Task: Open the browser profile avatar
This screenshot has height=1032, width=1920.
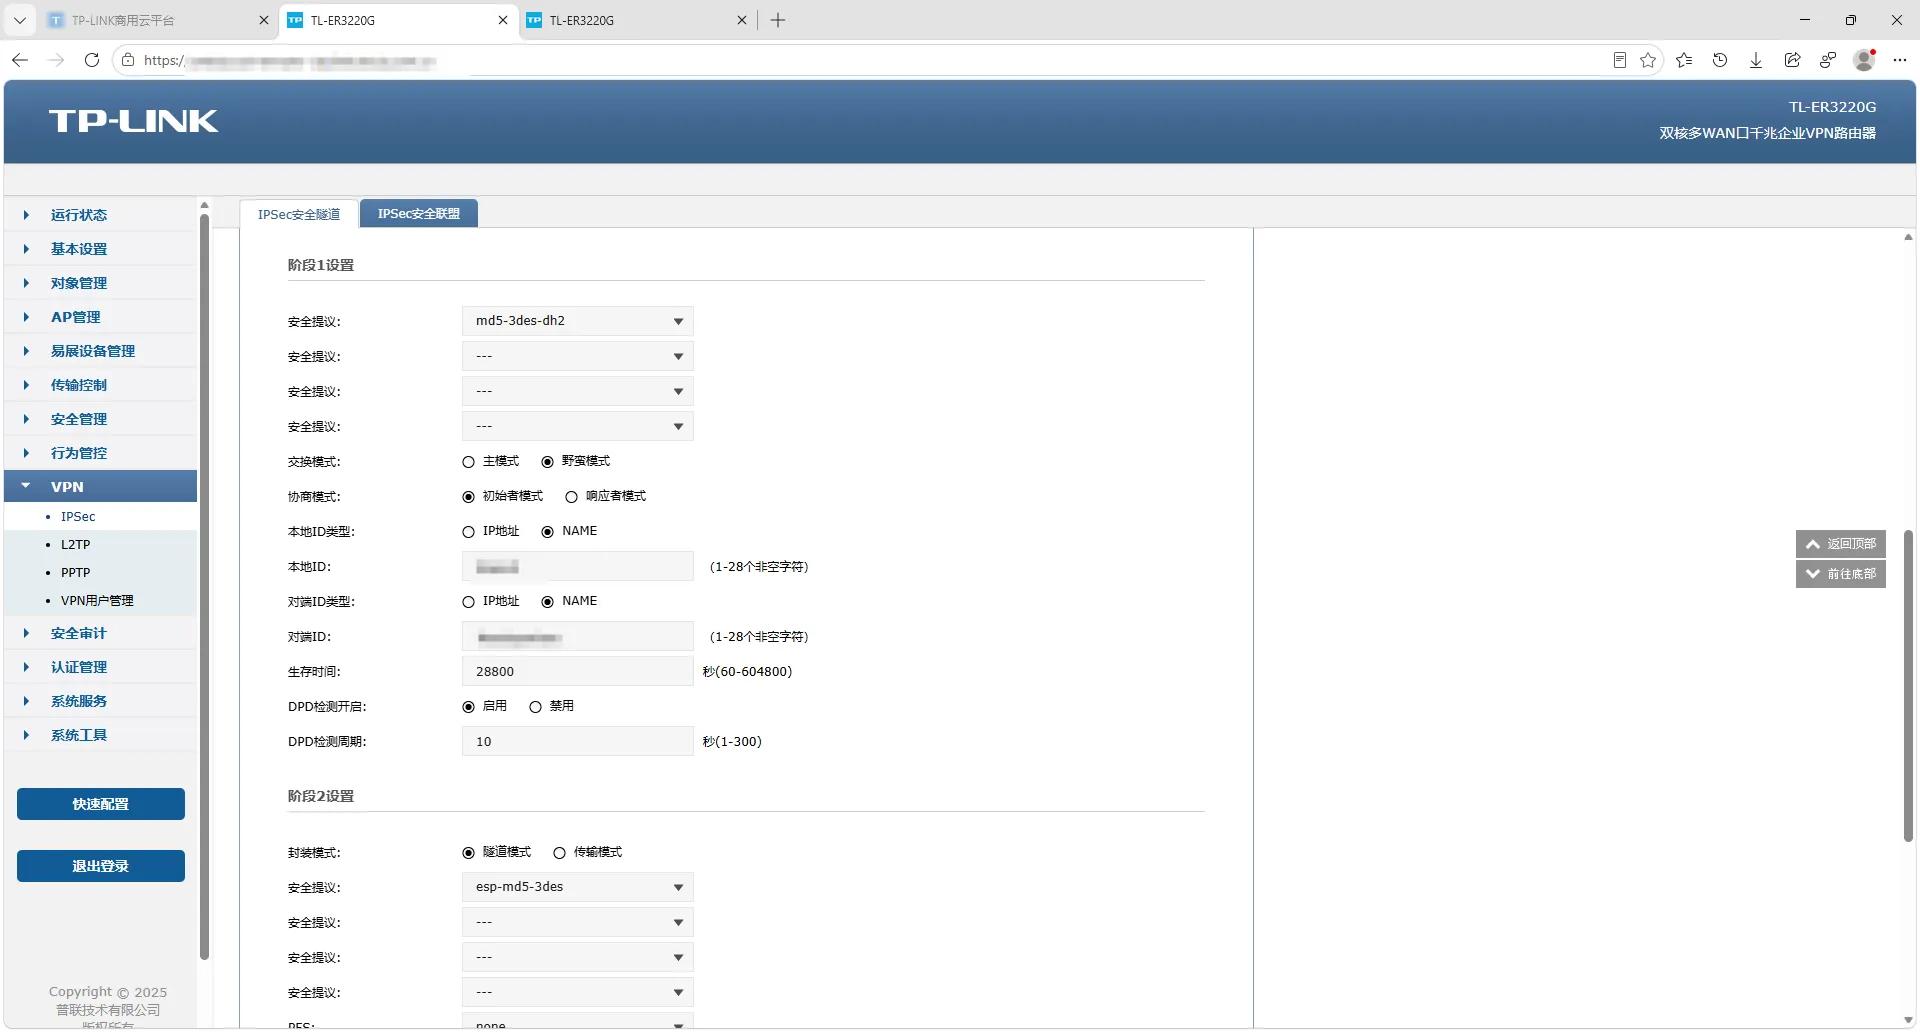Action: pyautogui.click(x=1864, y=60)
